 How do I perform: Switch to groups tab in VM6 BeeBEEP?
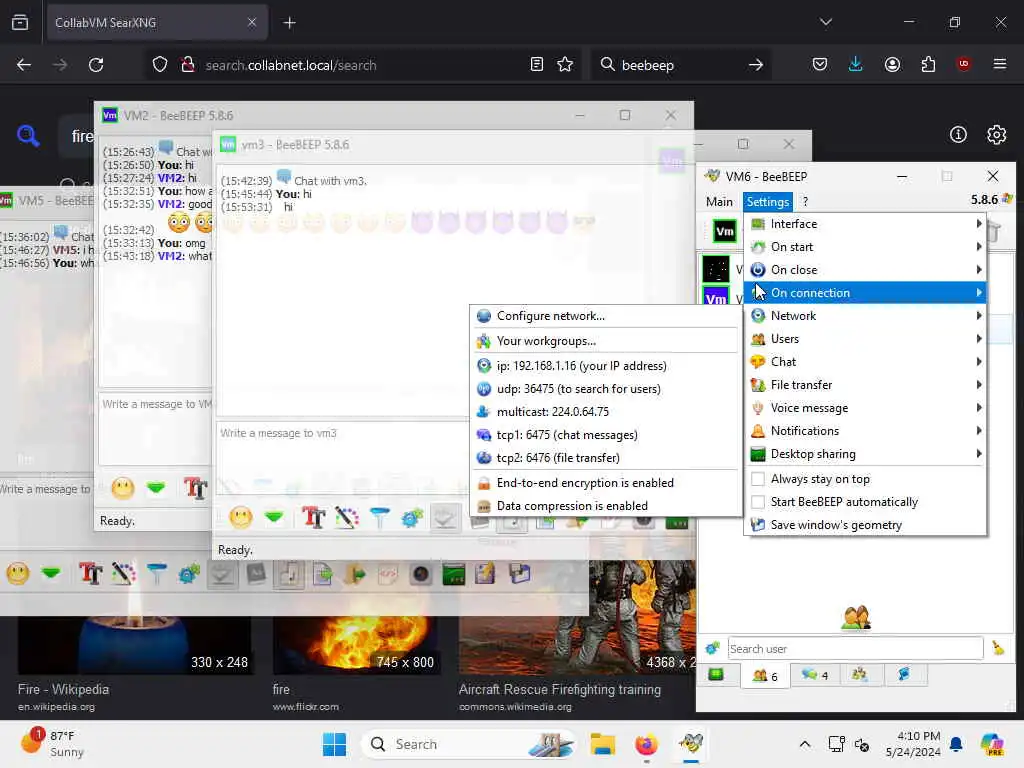(x=860, y=675)
